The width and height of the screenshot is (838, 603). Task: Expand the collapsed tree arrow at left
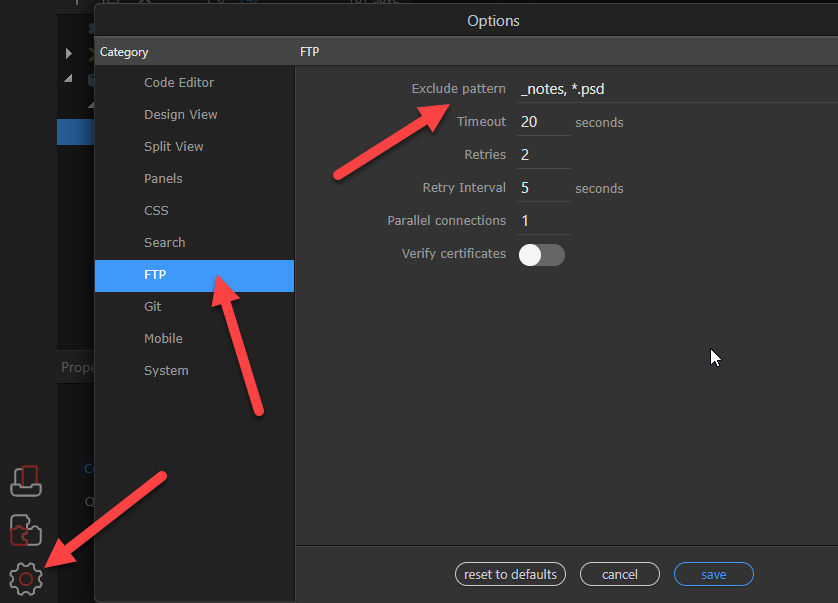click(68, 53)
